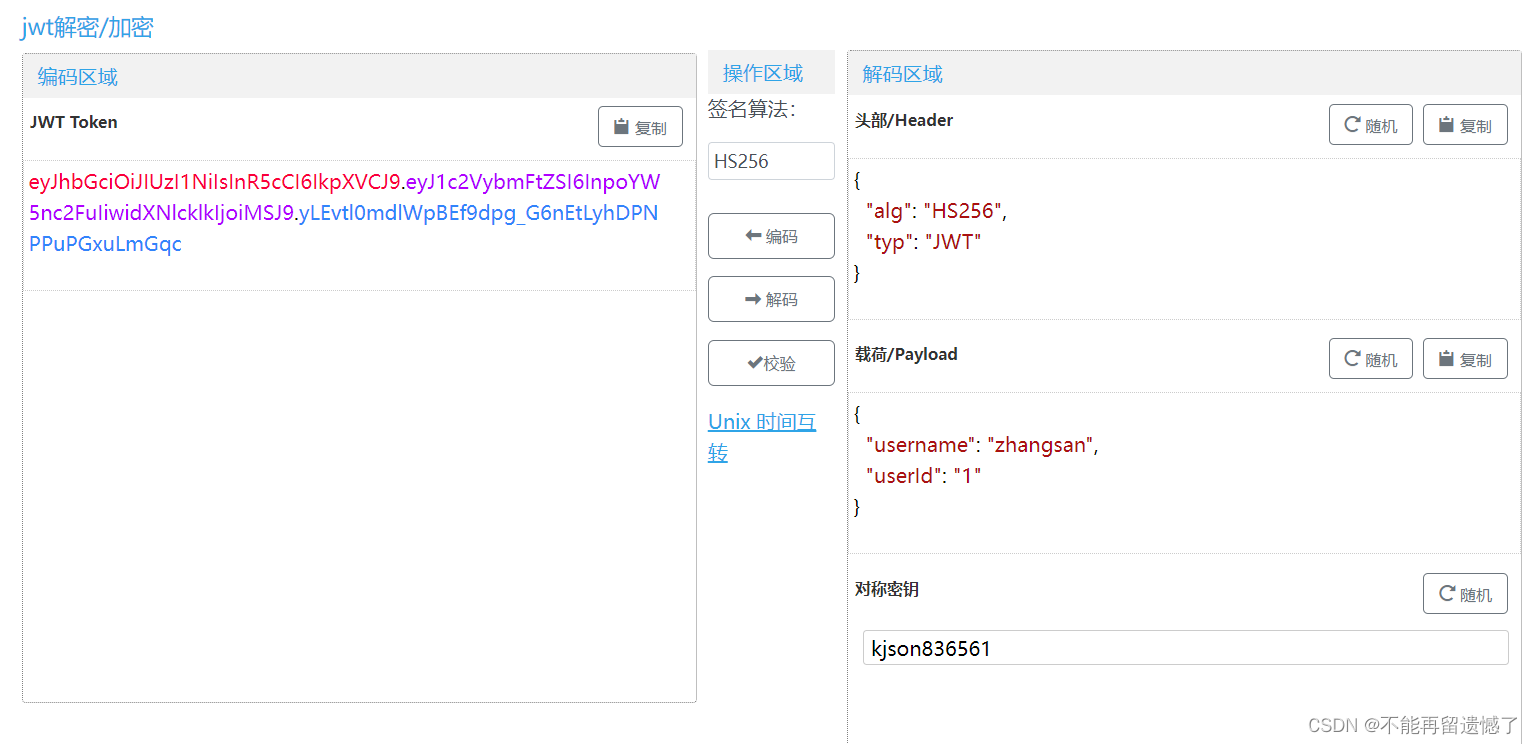Screen dimensions: 1532x744
Task: Click the 操作区域 panel heading
Action: point(763,73)
